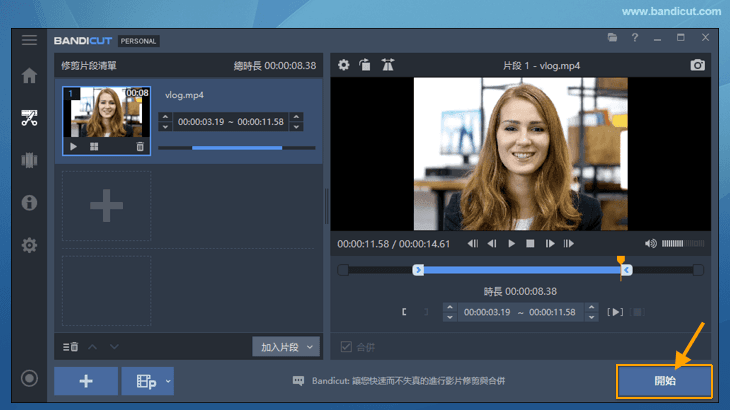Step forward one frame
The width and height of the screenshot is (730, 410).
pos(550,243)
